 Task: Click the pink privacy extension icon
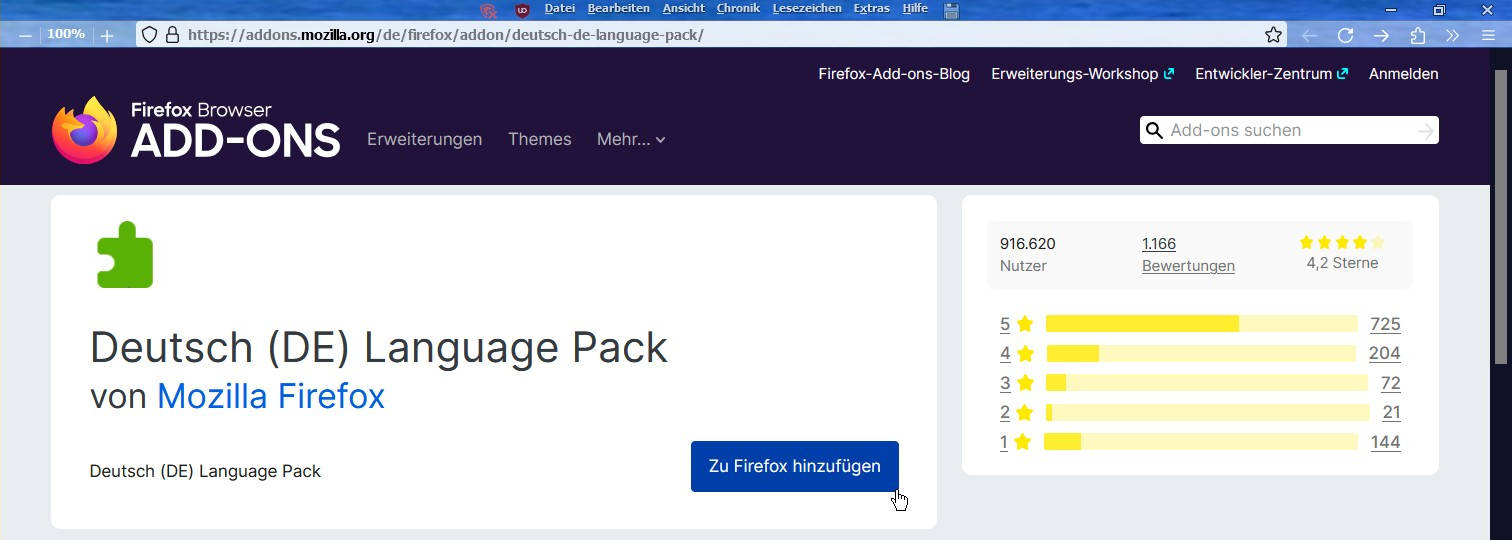[x=488, y=10]
